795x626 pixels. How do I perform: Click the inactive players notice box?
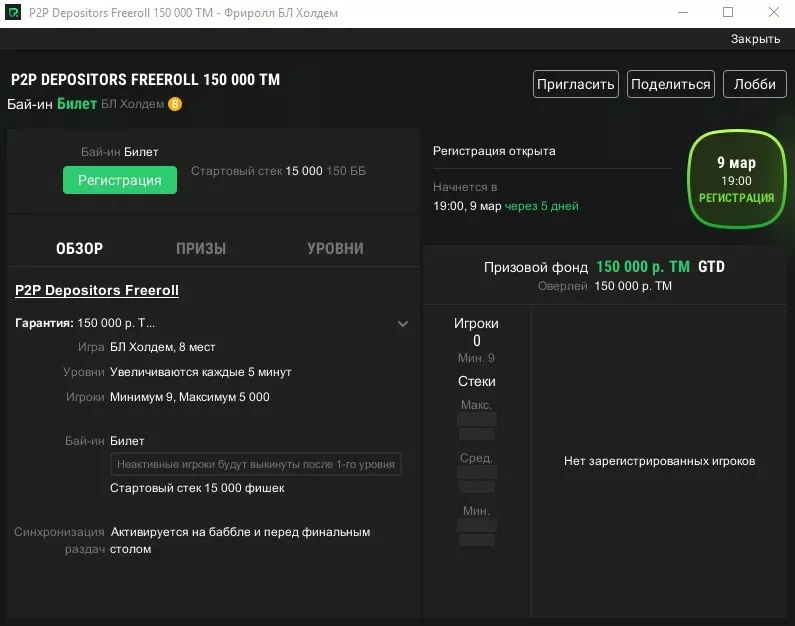click(x=255, y=464)
